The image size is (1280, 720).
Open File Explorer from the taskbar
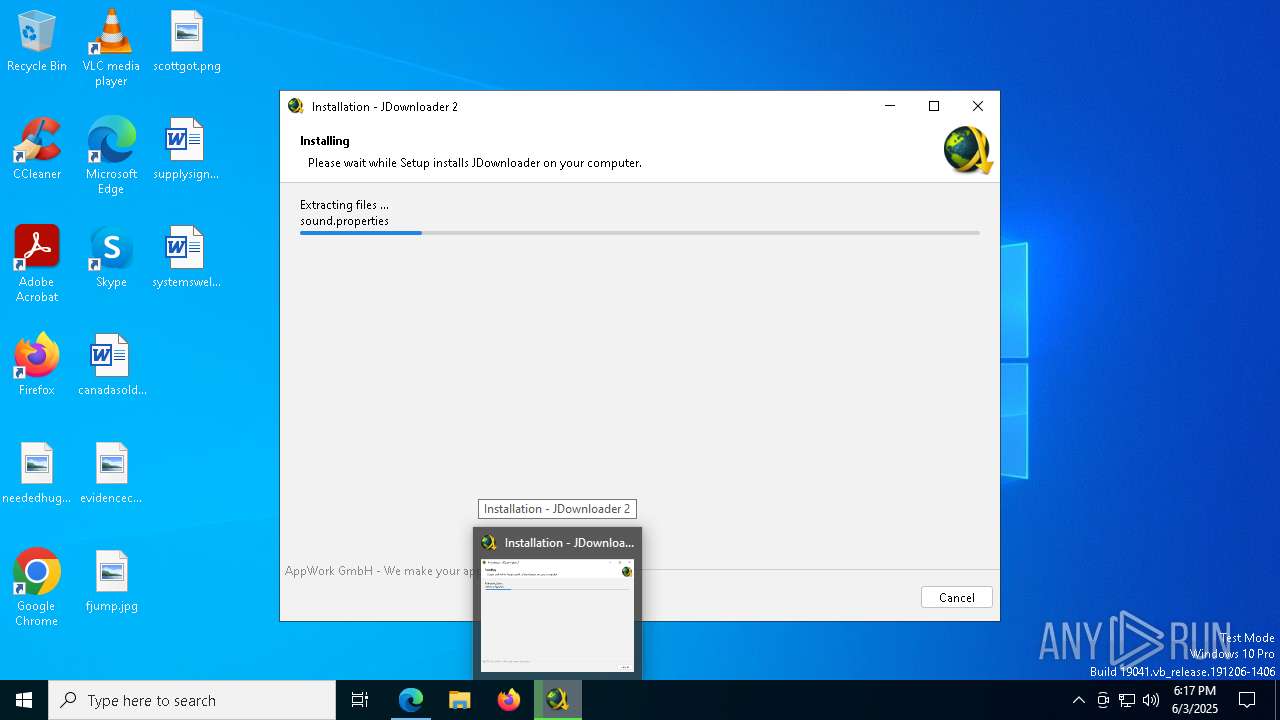point(460,700)
